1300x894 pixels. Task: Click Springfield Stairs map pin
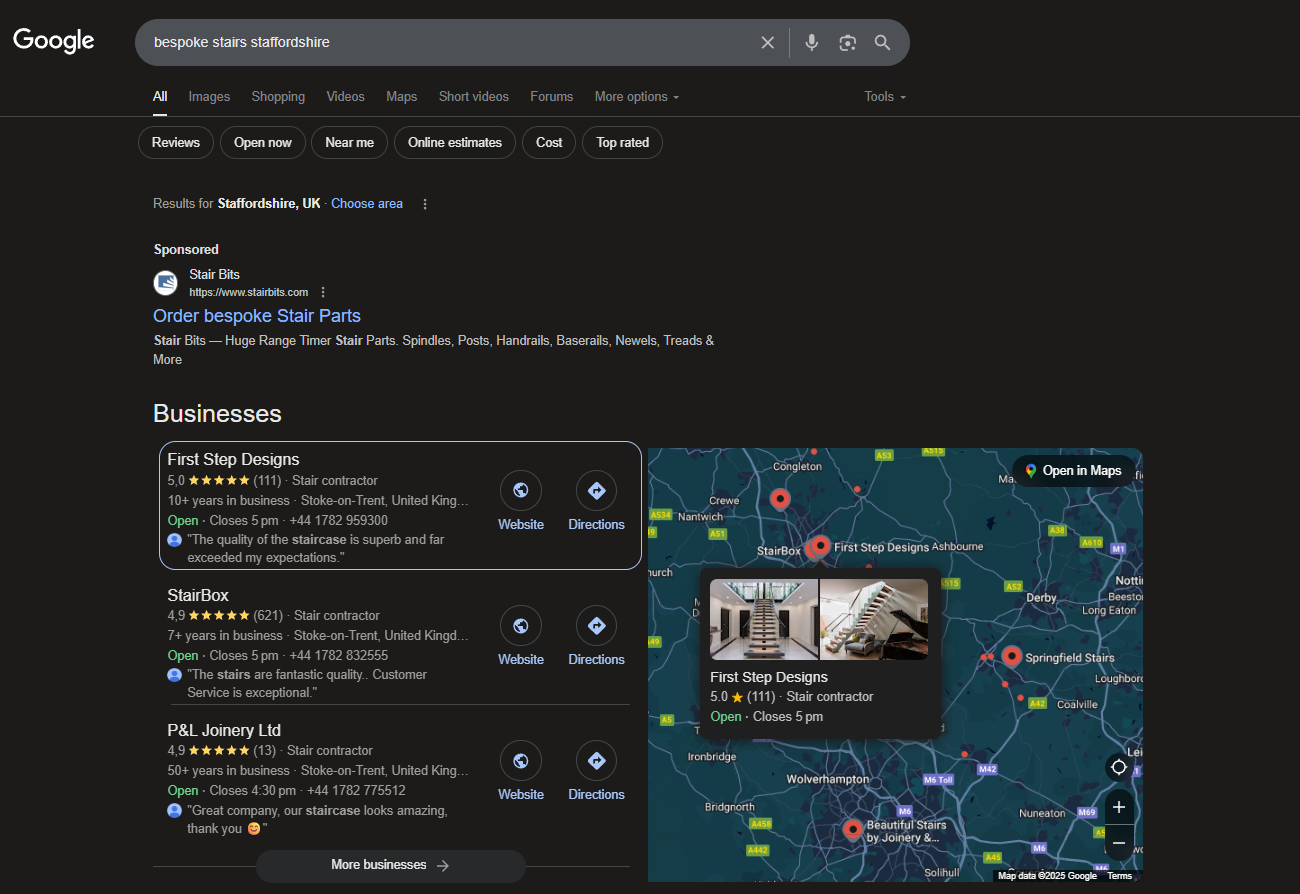tap(1011, 656)
